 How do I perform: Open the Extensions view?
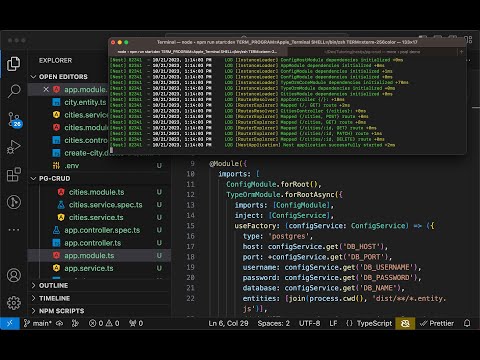[14, 174]
